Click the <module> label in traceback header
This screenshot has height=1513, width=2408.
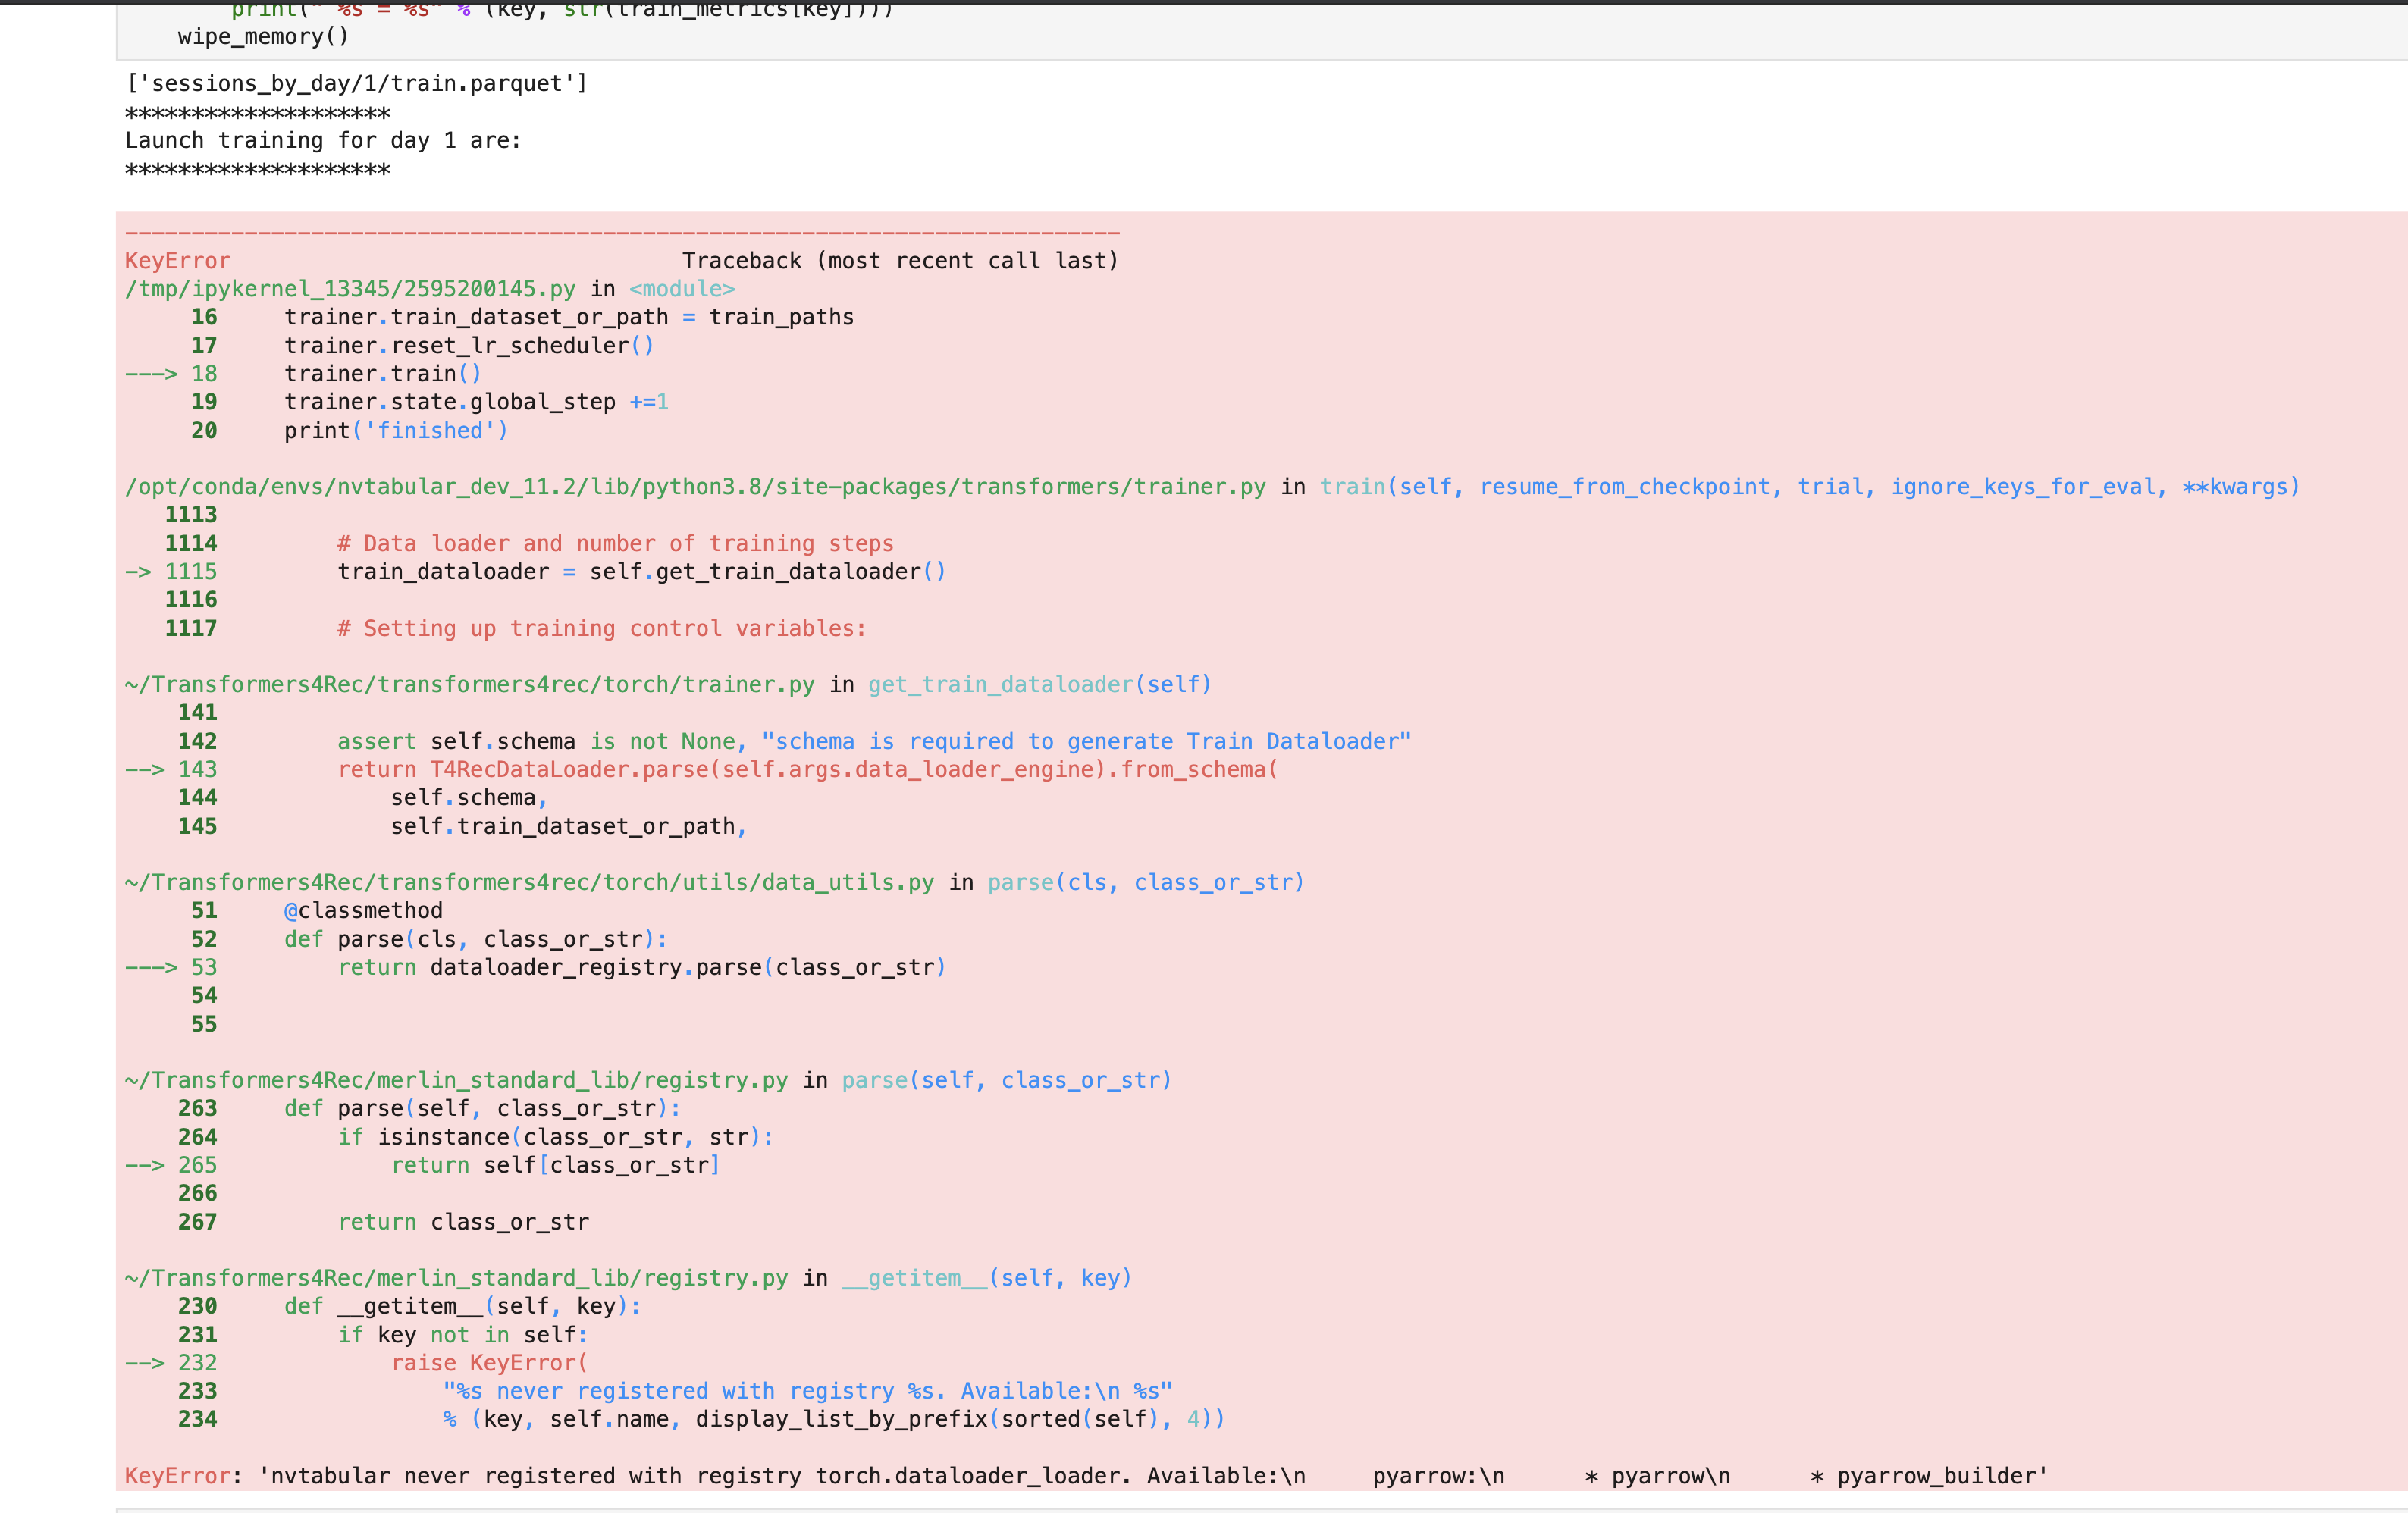[x=679, y=288]
